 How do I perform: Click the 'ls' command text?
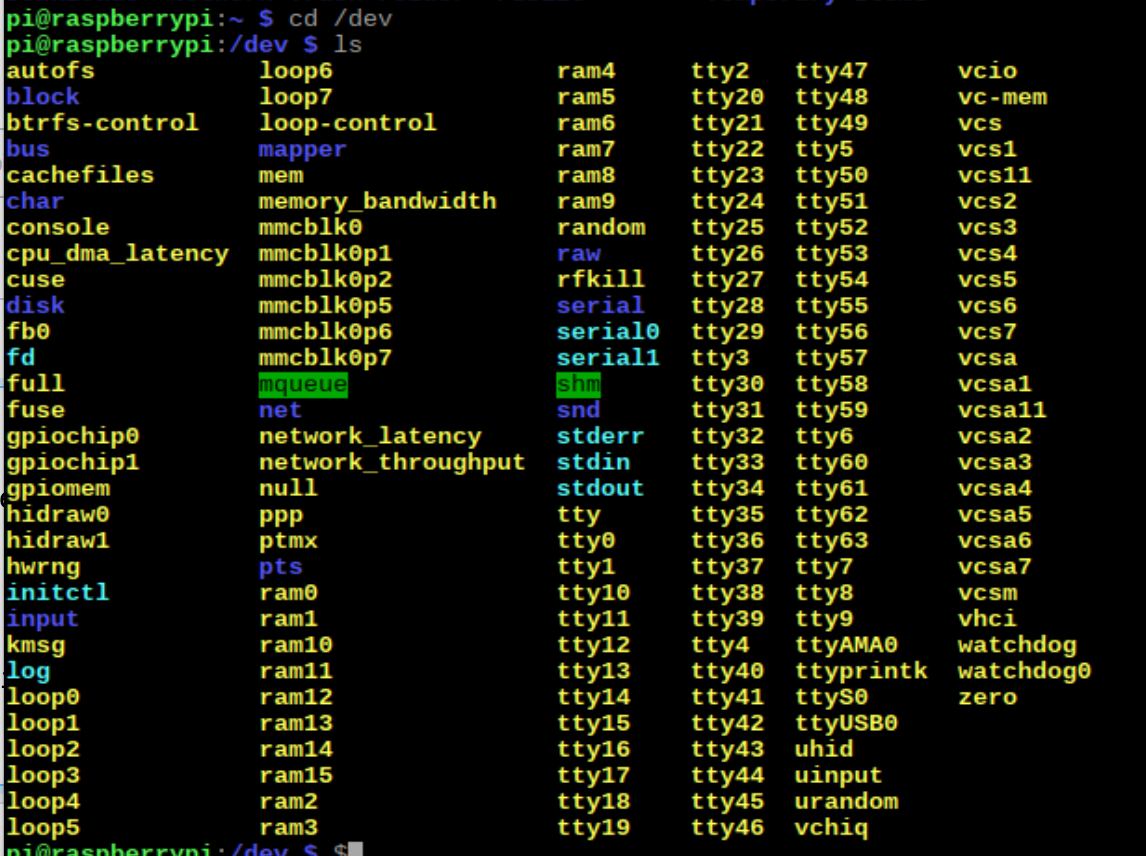[x=348, y=45]
